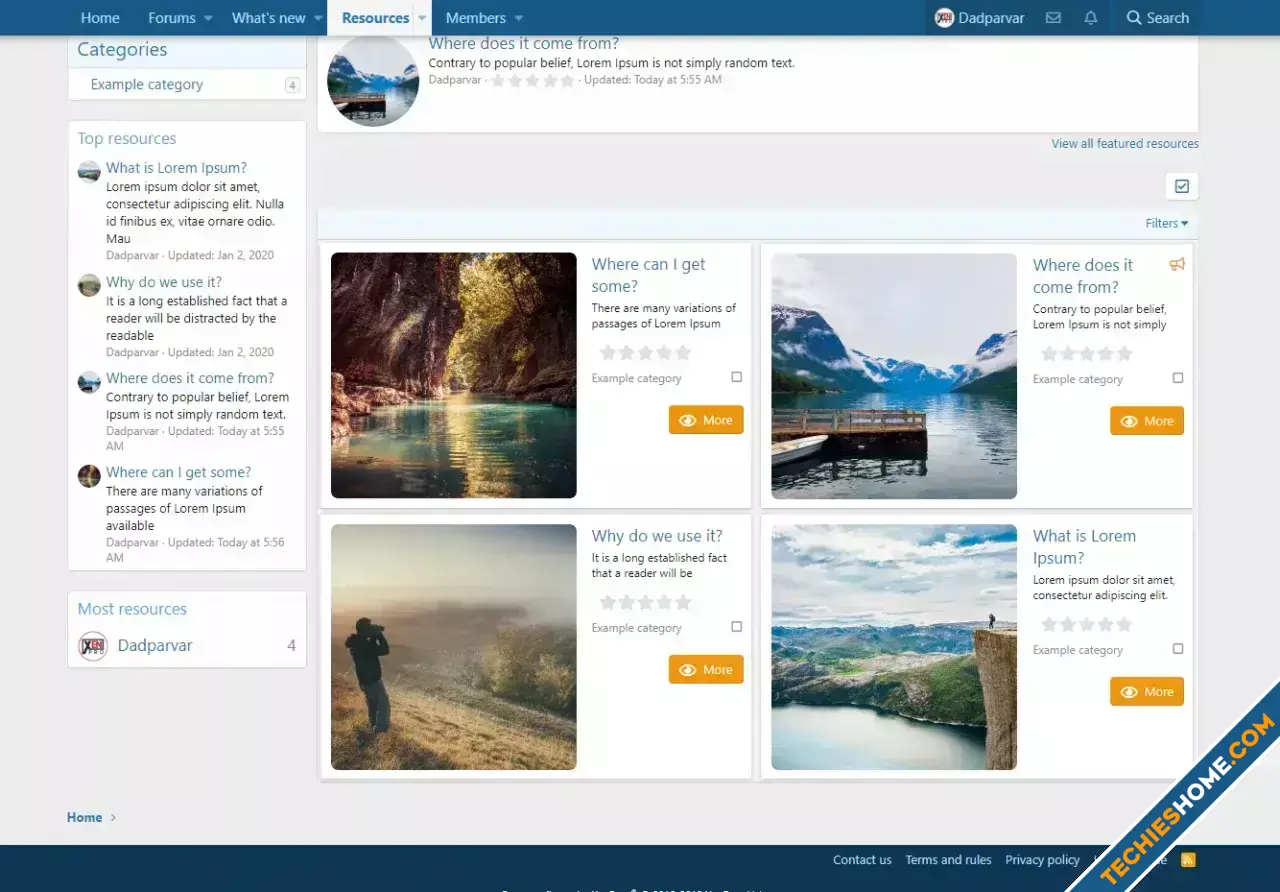Open the Filters dropdown

click(1167, 224)
